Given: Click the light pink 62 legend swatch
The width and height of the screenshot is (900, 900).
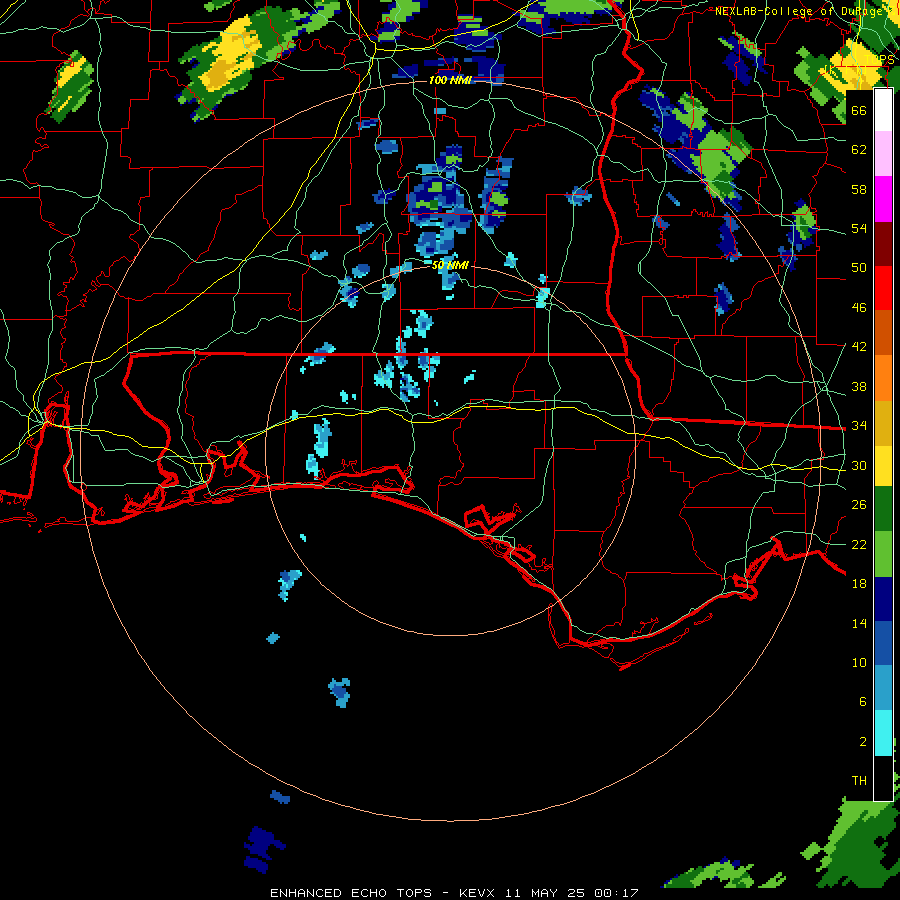Looking at the screenshot, I should coord(883,154).
